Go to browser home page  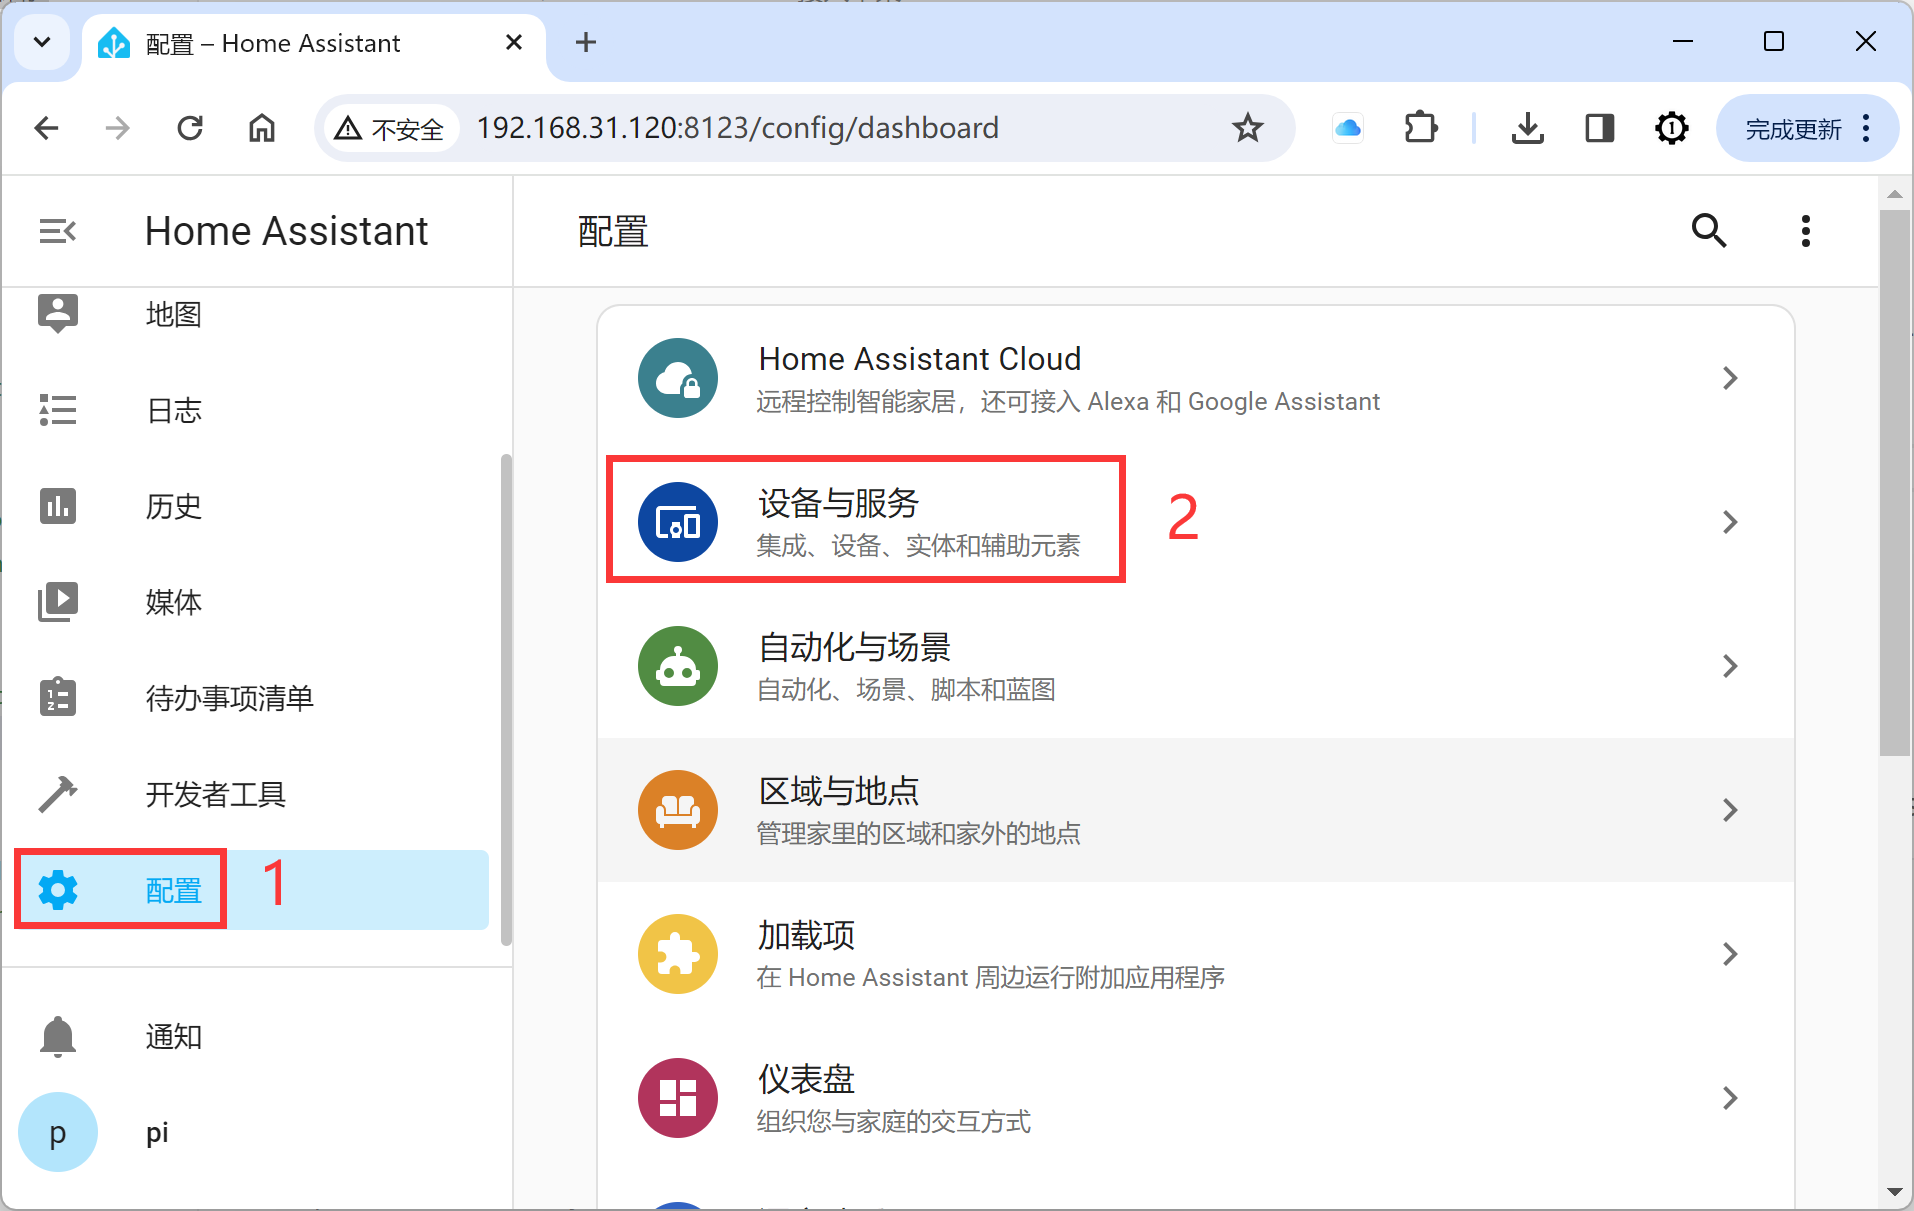coord(262,128)
